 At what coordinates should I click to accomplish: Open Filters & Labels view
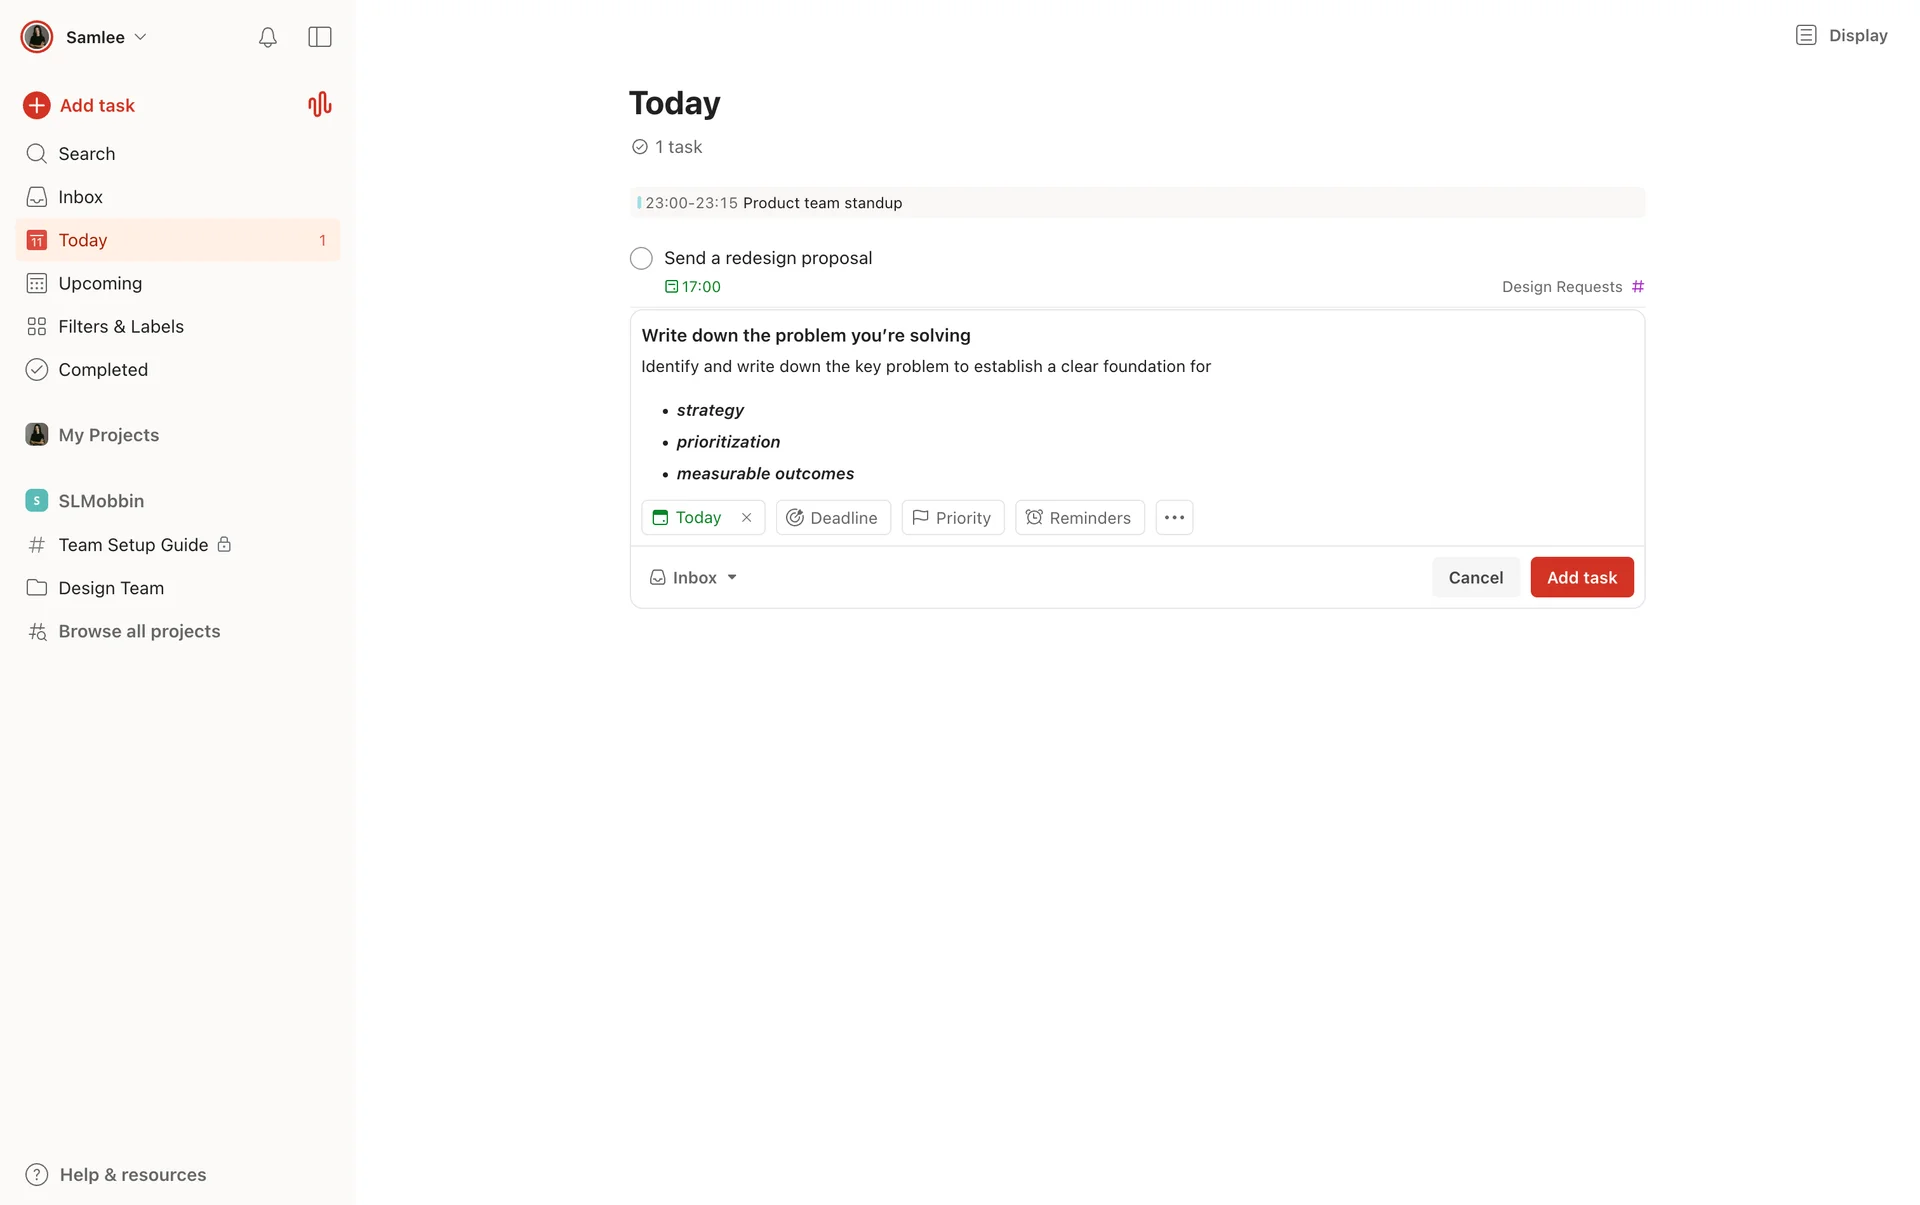click(120, 326)
